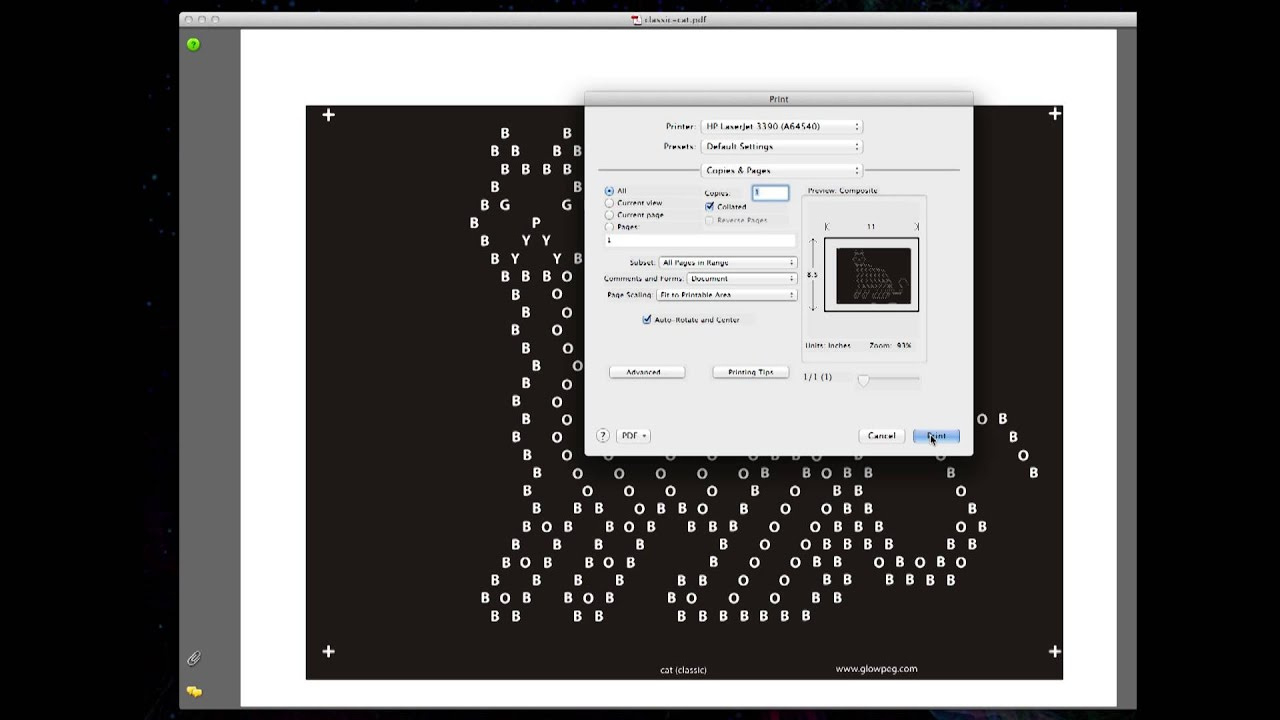Click the Advanced button
This screenshot has height=720, width=1280.
pos(646,371)
